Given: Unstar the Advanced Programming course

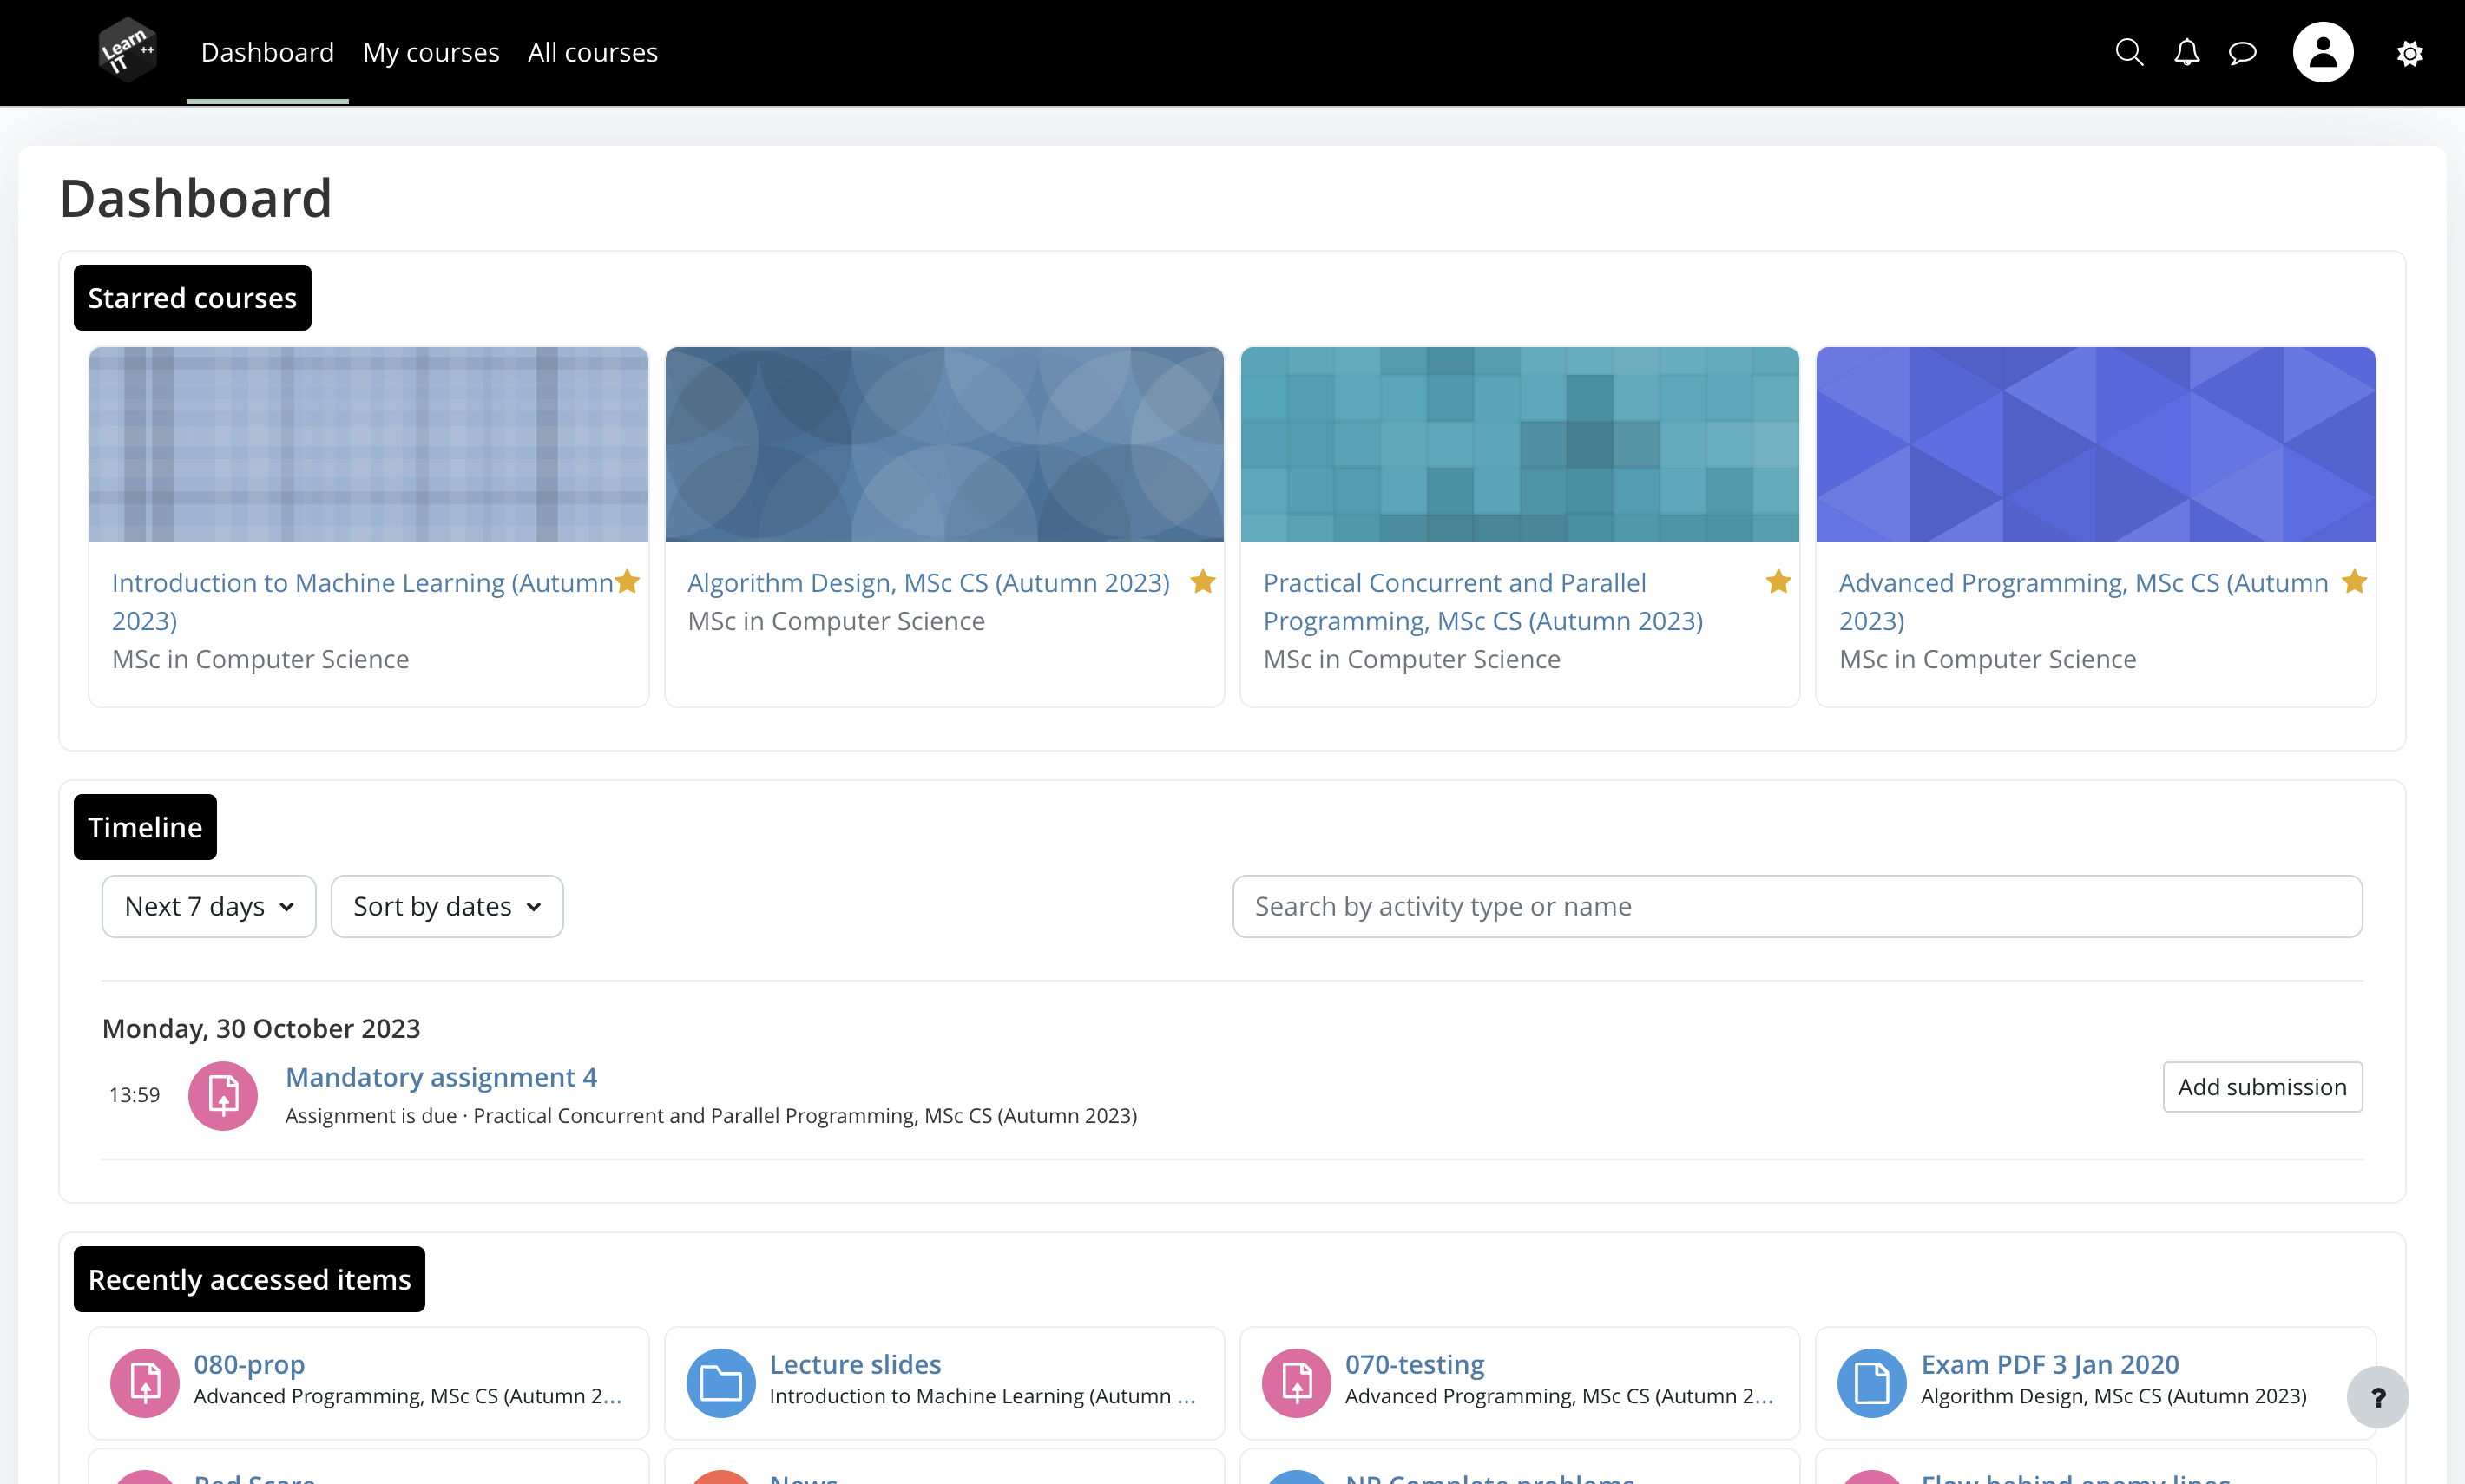Looking at the screenshot, I should [2355, 581].
